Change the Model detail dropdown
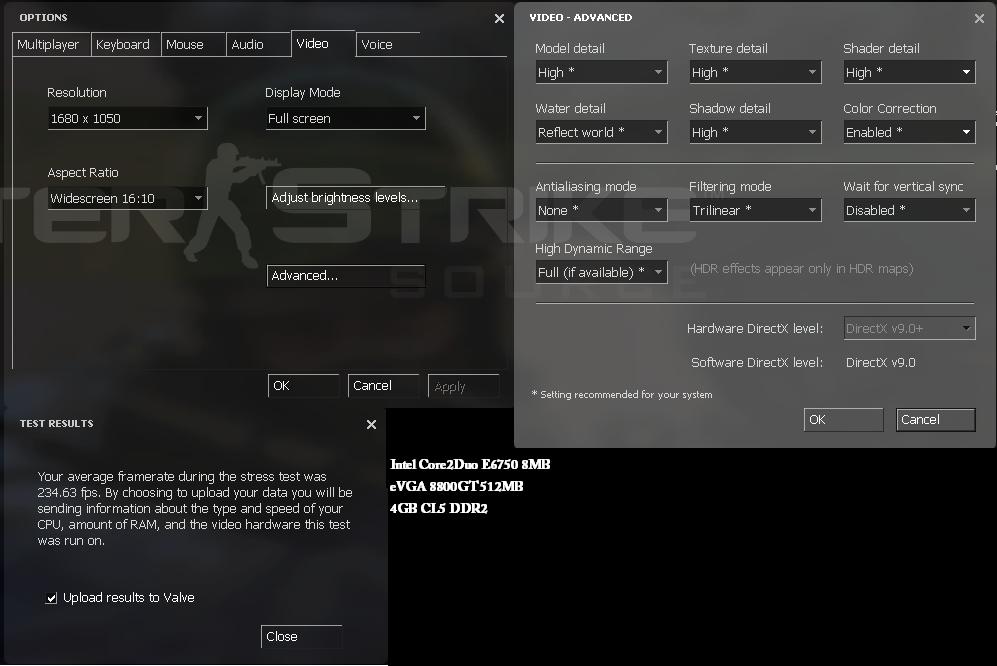 [601, 72]
